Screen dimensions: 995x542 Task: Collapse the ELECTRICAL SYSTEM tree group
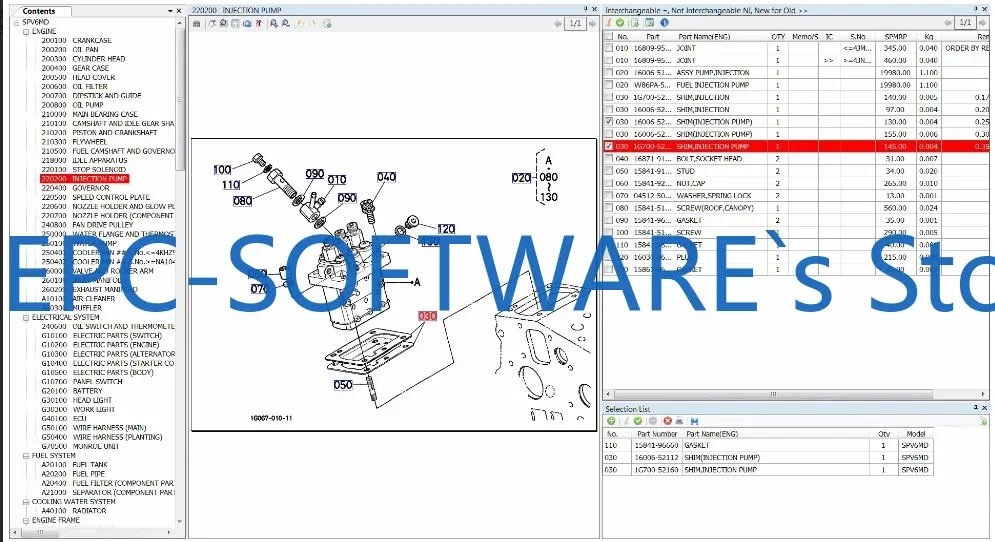pyautogui.click(x=26, y=317)
